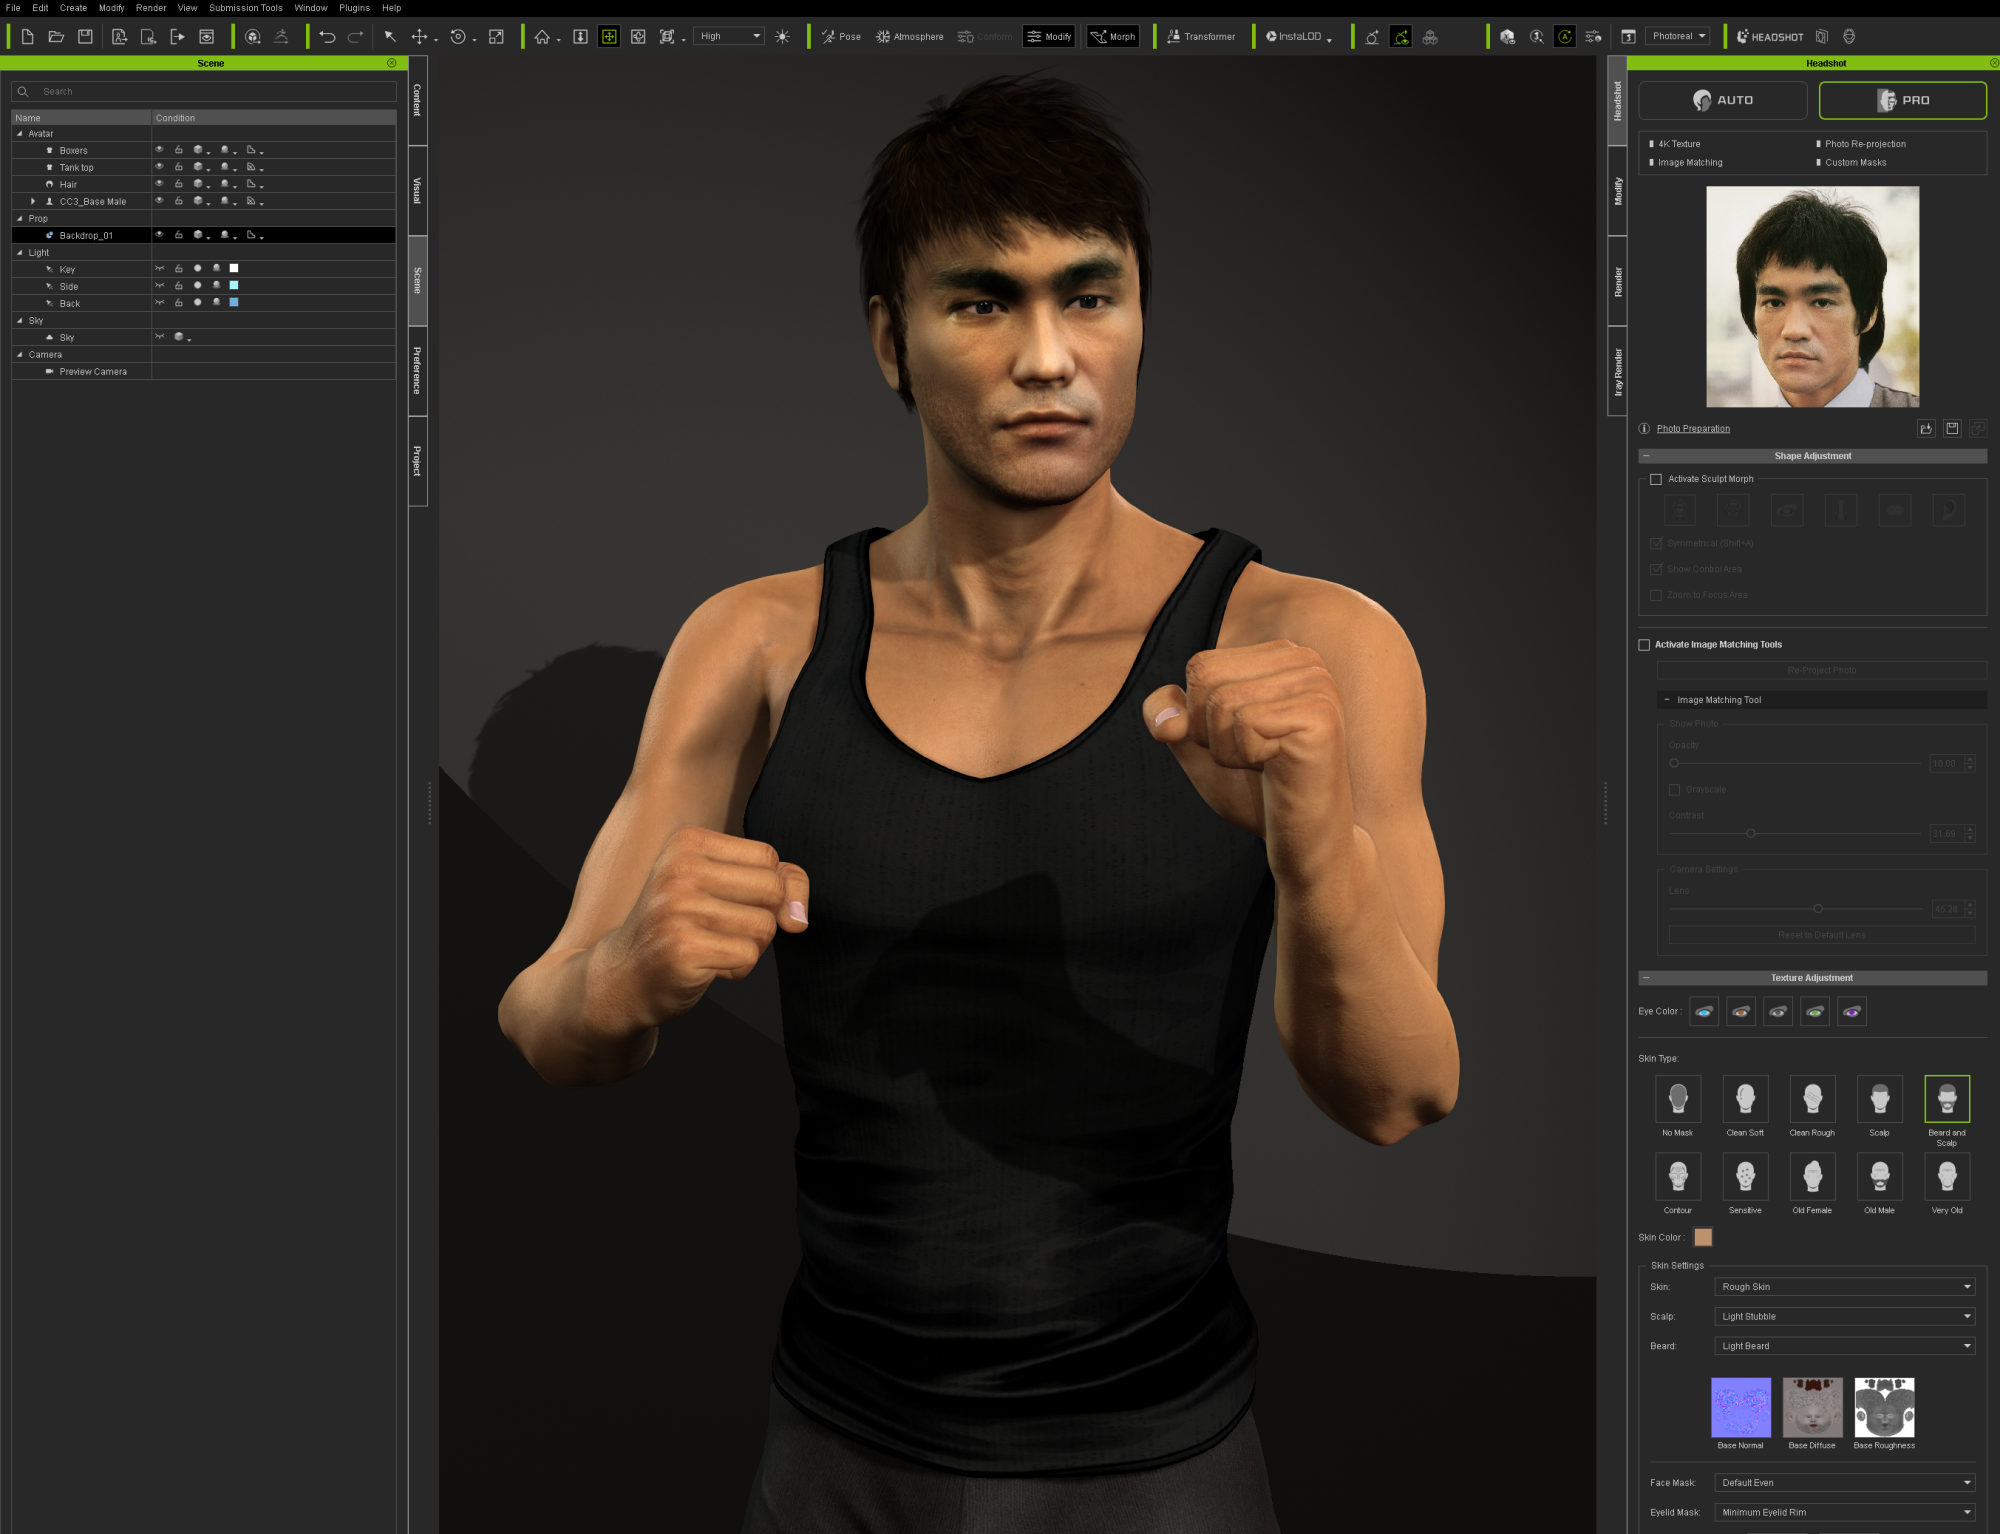The height and width of the screenshot is (1534, 2000).
Task: Click the Key light white color swatch
Action: pos(234,269)
